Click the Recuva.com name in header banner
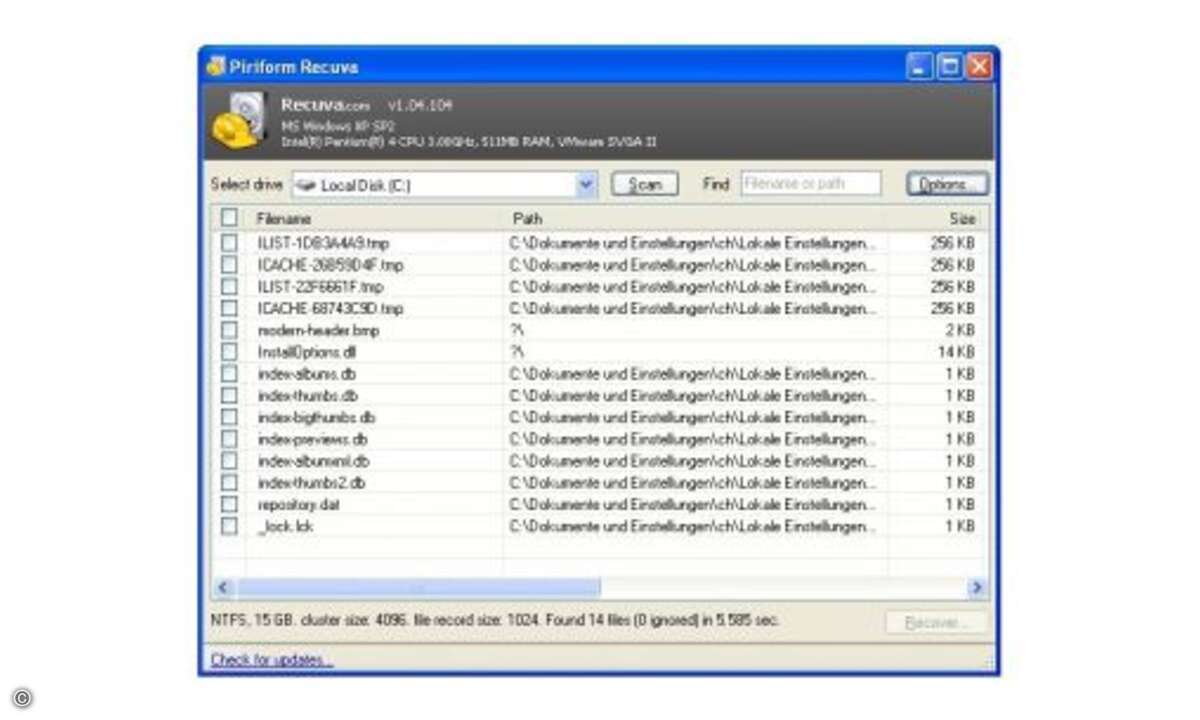The image size is (1200, 720). coord(325,105)
